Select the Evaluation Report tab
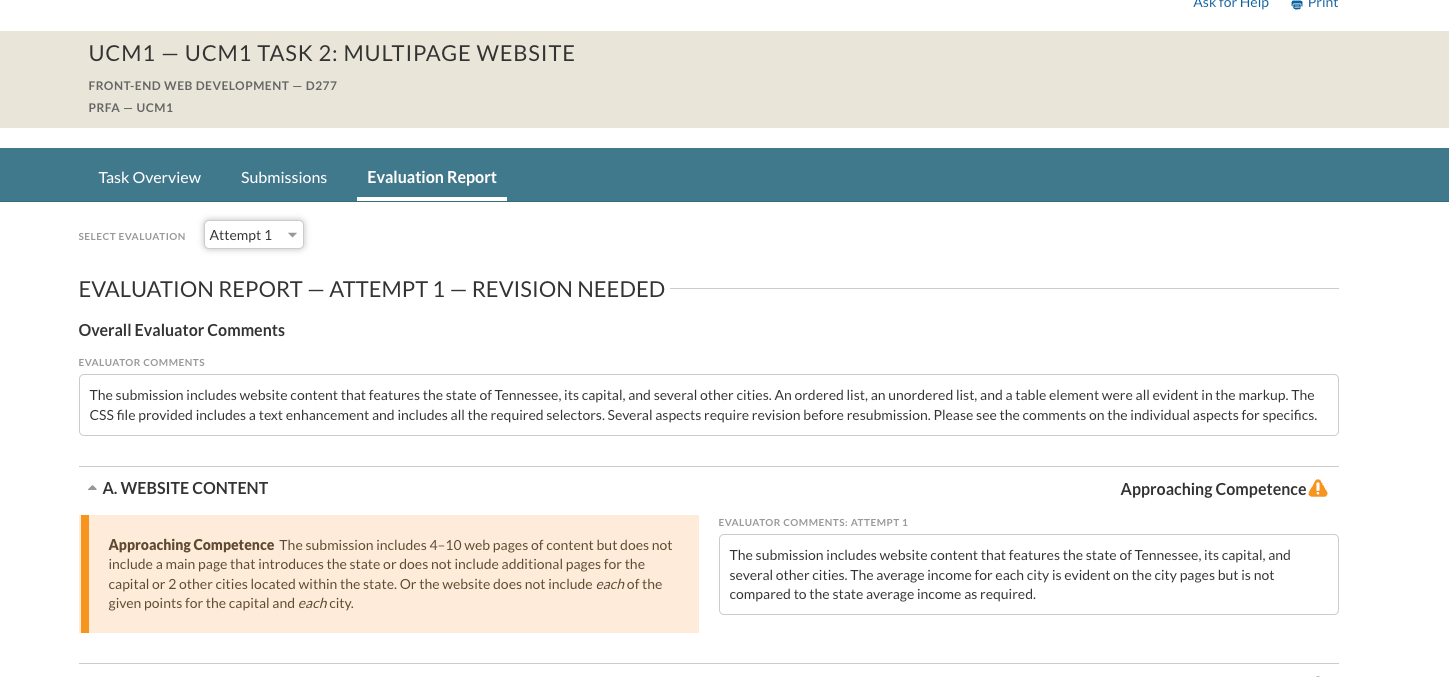1449x677 pixels. (431, 177)
